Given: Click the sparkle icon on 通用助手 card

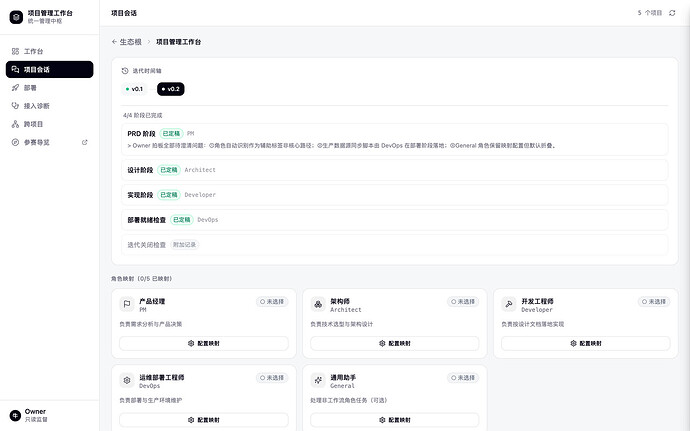Looking at the screenshot, I should pos(318,380).
